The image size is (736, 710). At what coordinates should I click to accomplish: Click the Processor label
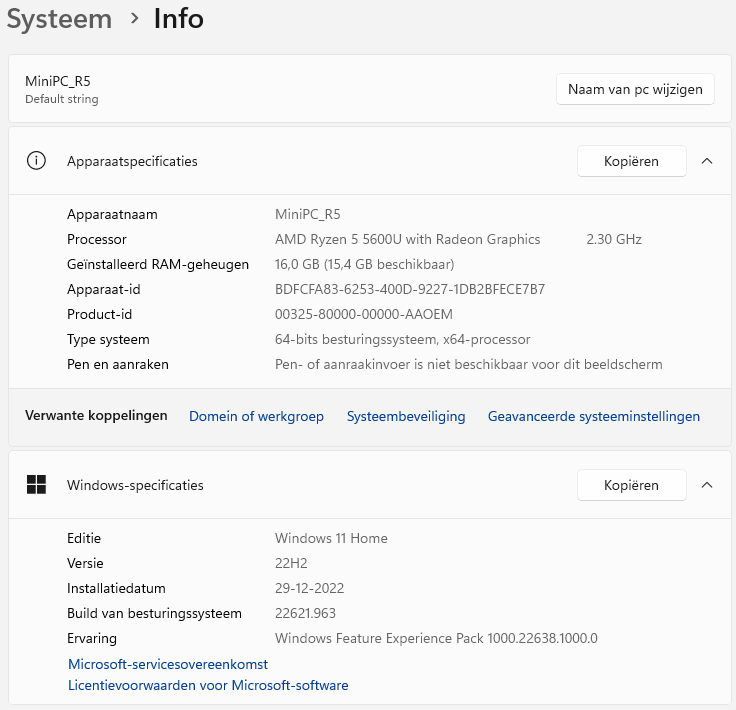pyautogui.click(x=97, y=239)
